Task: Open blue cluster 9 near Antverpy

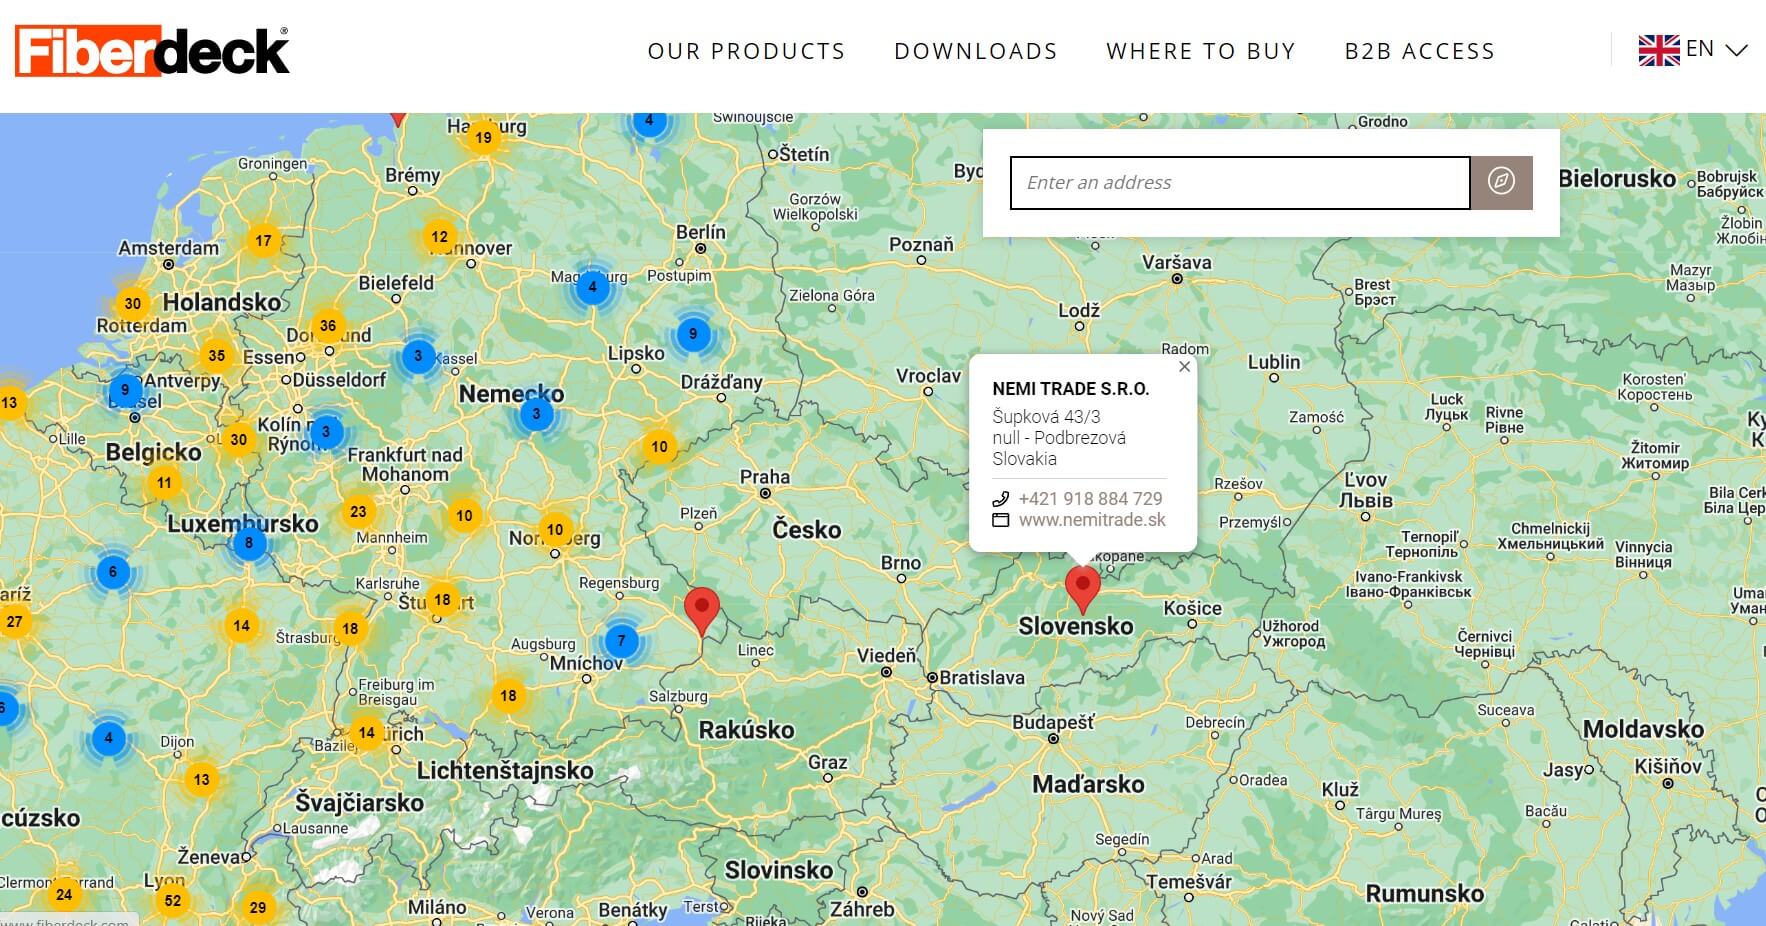Action: pyautogui.click(x=124, y=390)
